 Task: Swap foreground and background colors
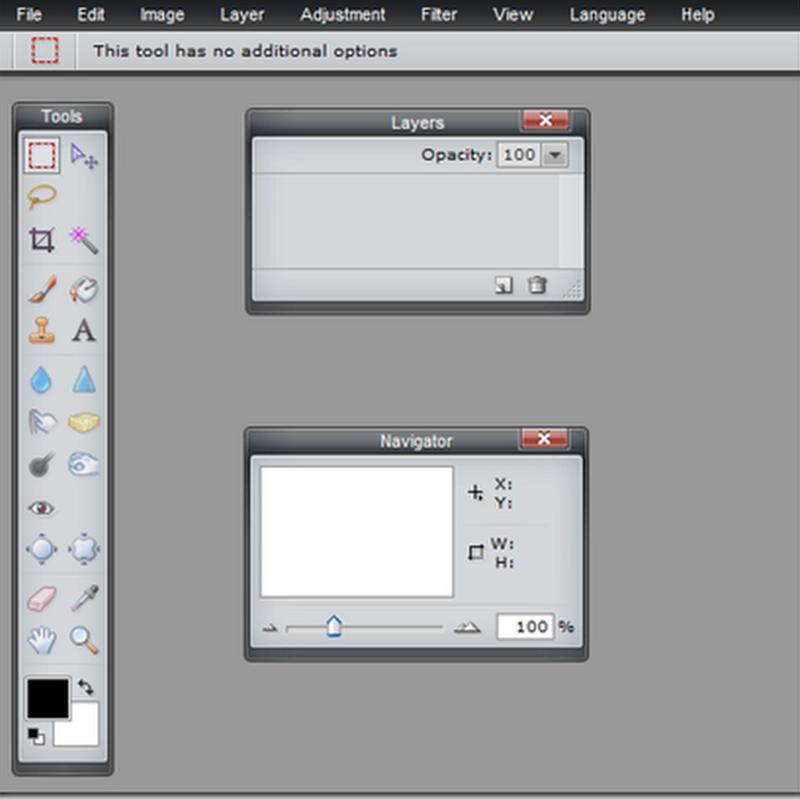86,686
